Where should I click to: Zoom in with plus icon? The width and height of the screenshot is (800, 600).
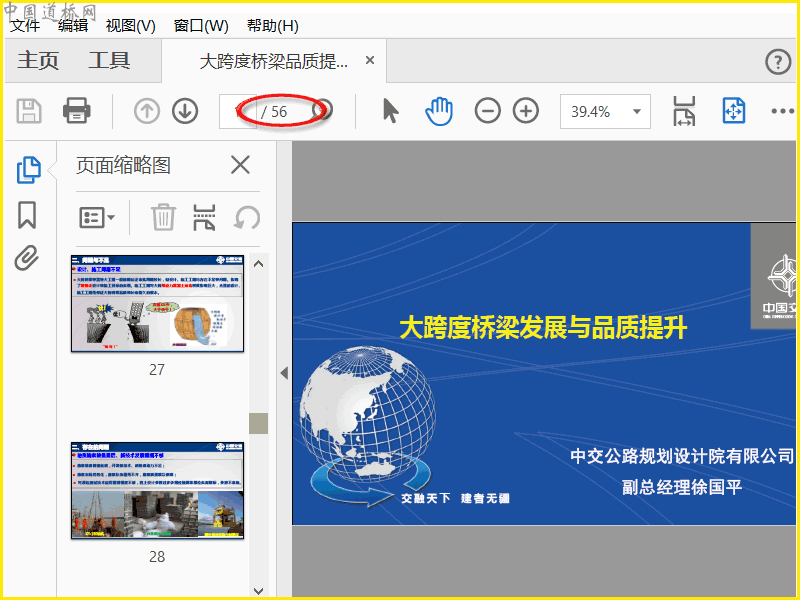click(526, 111)
